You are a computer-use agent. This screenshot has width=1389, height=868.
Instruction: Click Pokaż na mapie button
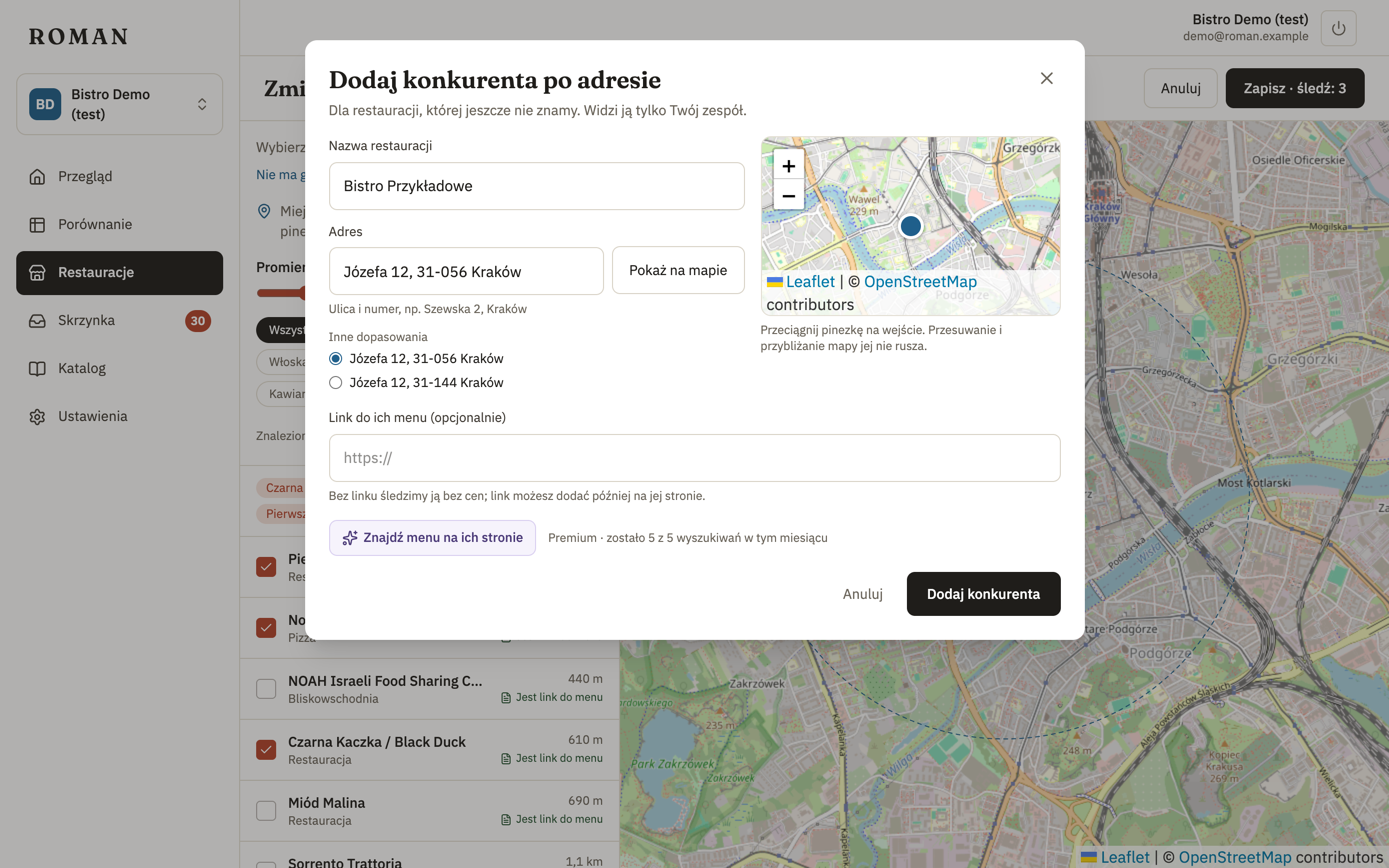coord(678,271)
